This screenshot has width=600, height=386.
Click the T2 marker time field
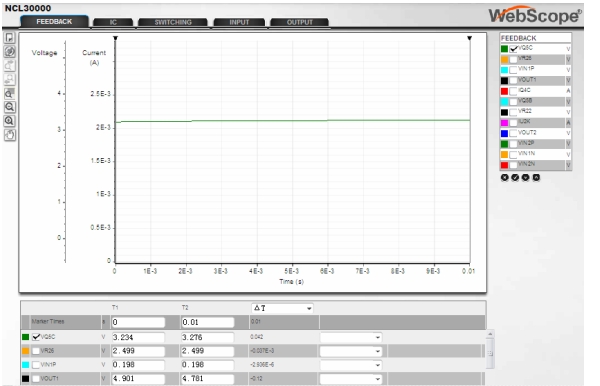point(207,322)
